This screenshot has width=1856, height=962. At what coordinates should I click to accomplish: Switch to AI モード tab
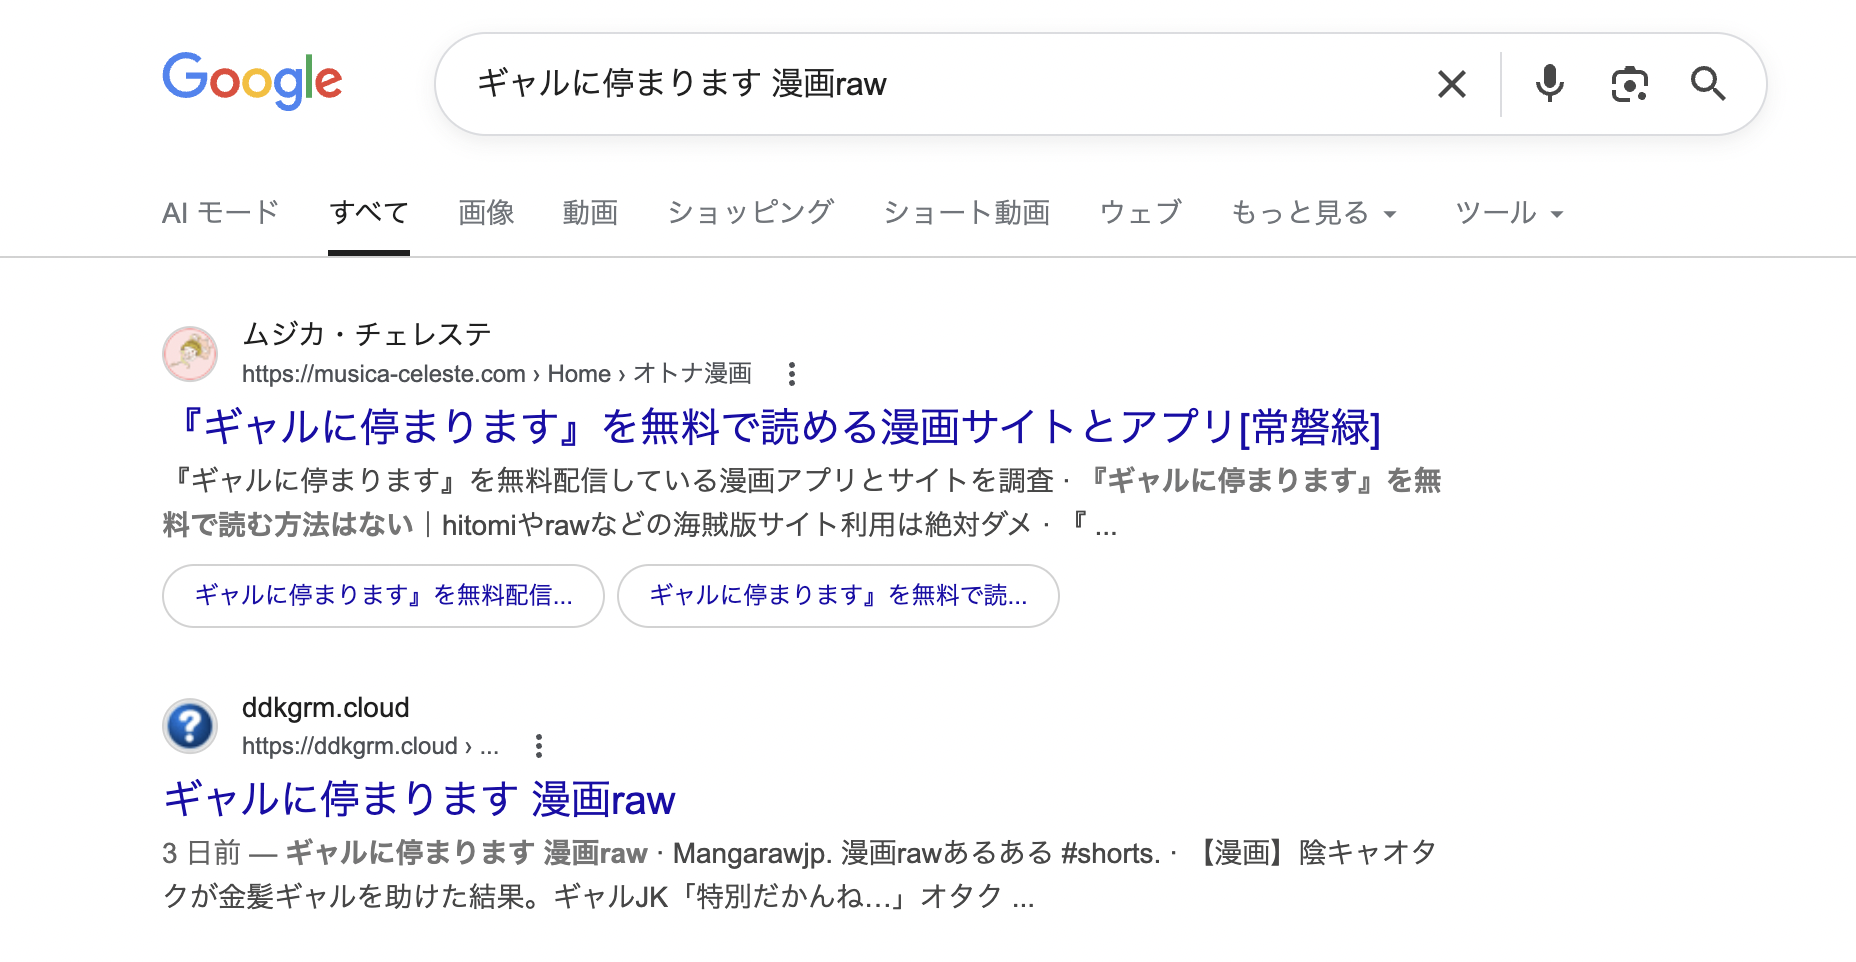pos(220,213)
